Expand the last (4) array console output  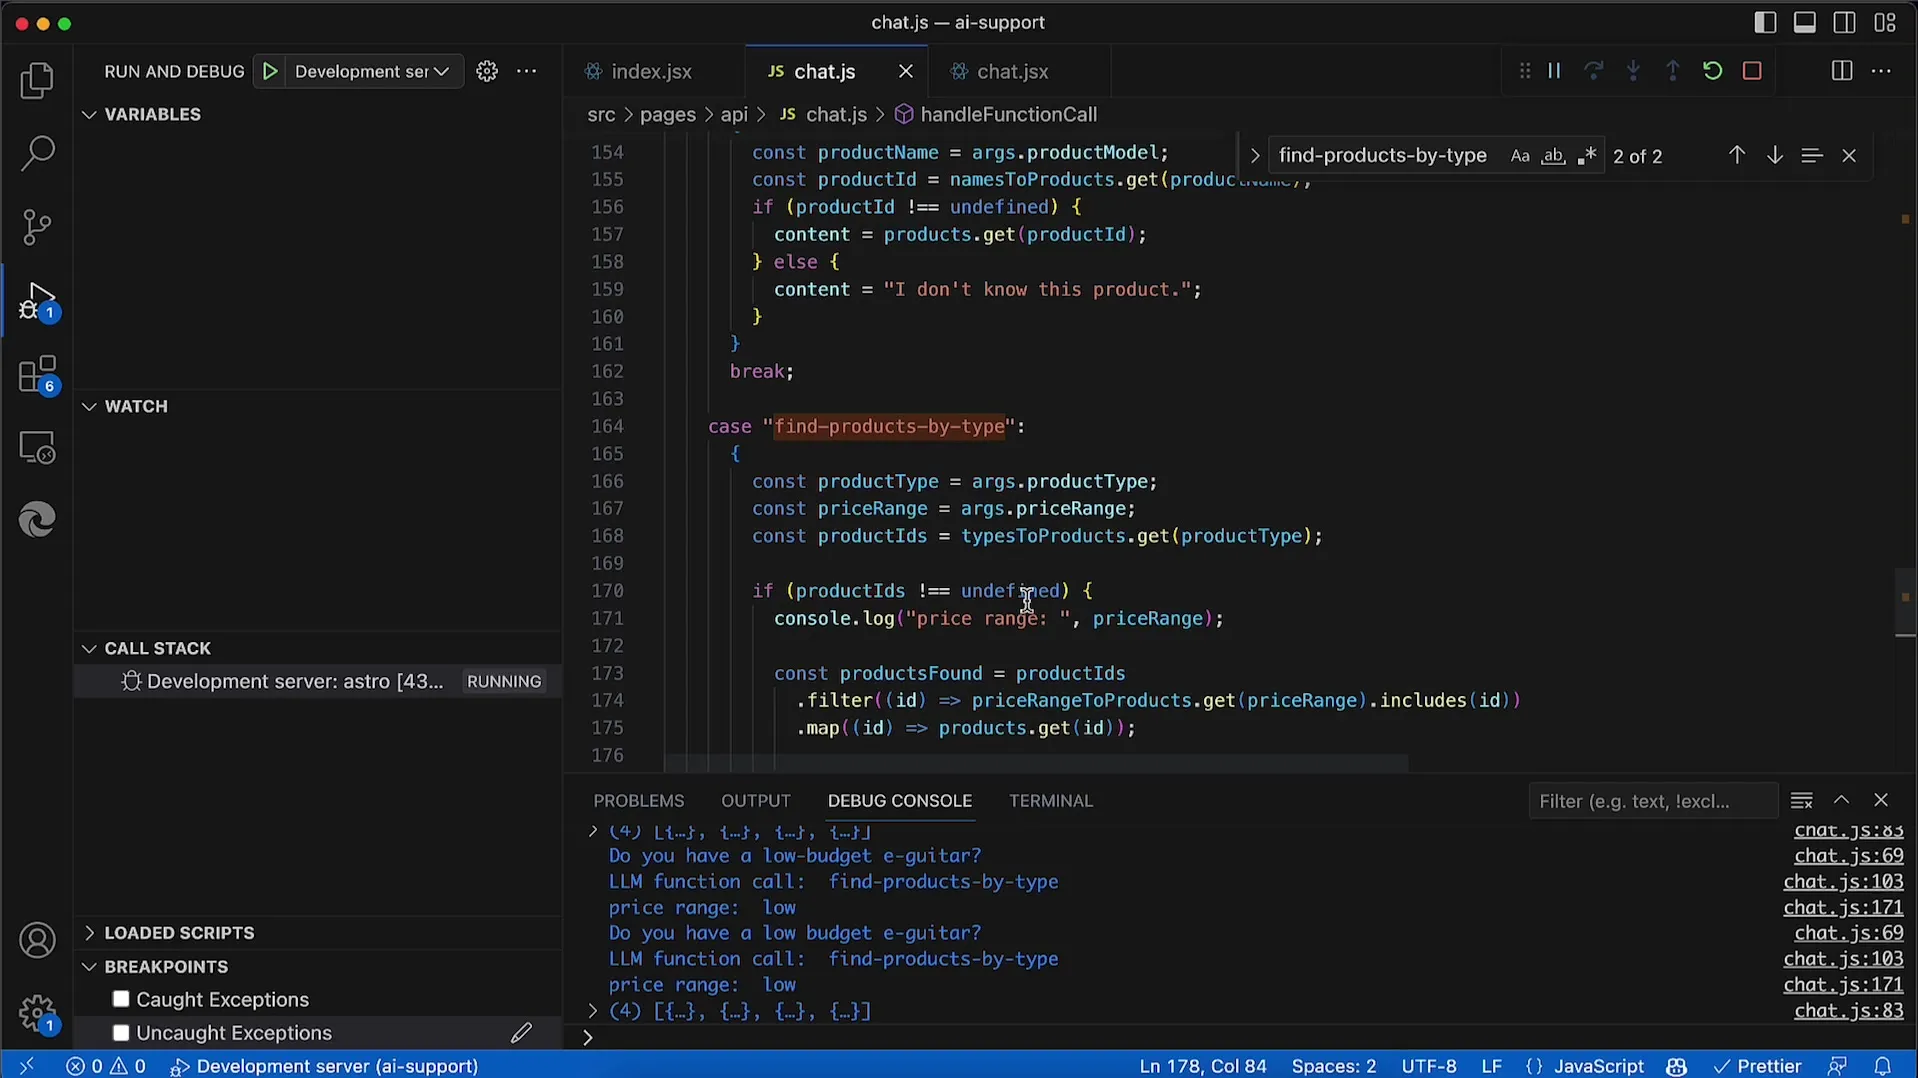point(592,1011)
